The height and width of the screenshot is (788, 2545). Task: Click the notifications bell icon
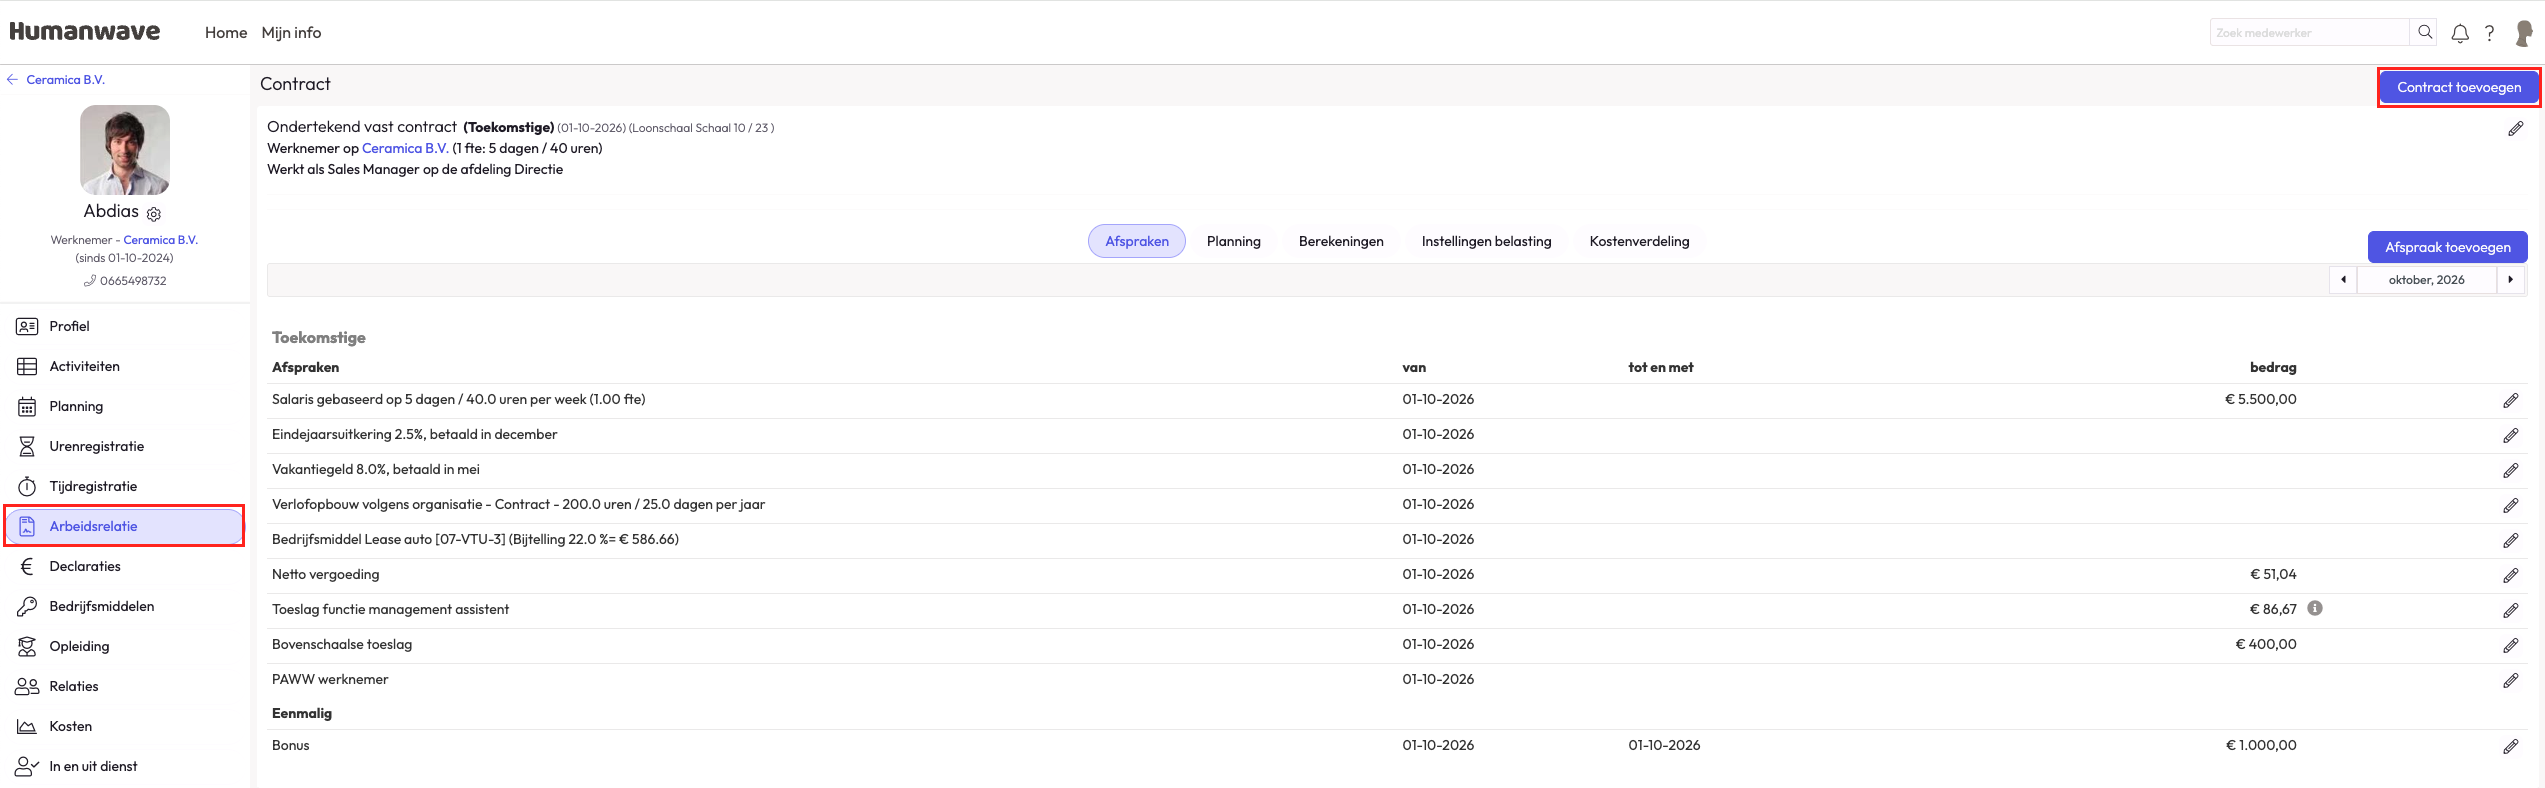[x=2460, y=33]
